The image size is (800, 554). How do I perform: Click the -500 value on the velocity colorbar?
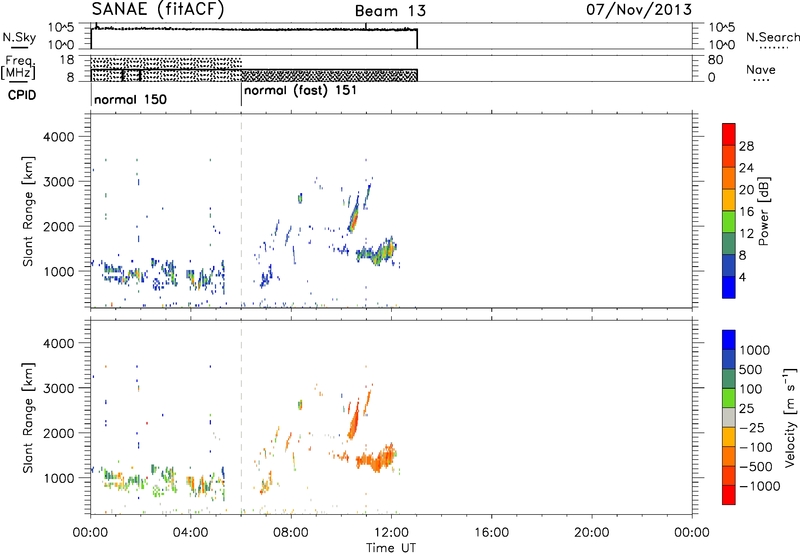click(756, 467)
